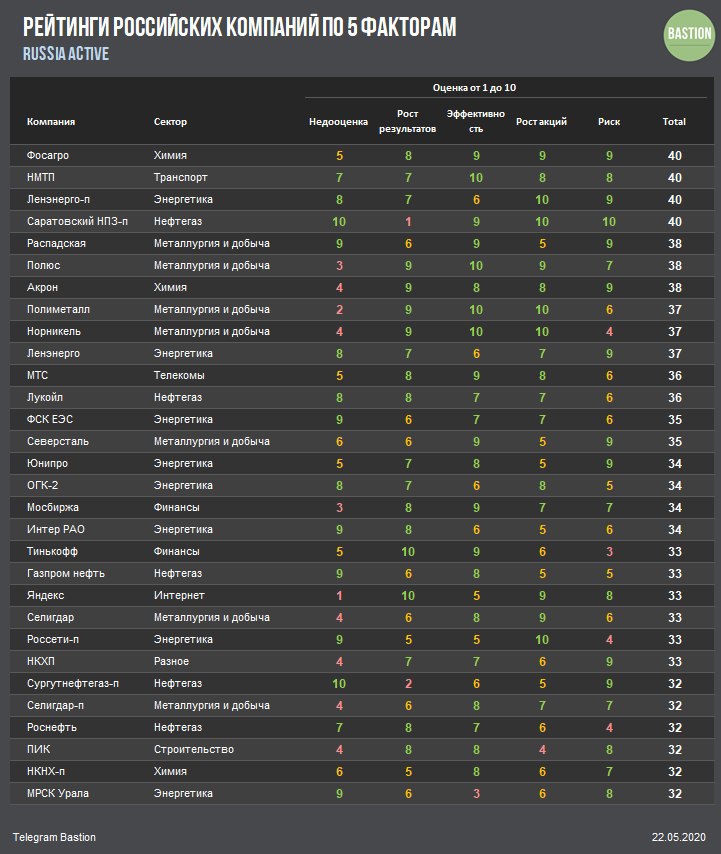
Task: Click Эффективность score 3 in МРСК Урала row
Action: click(476, 794)
